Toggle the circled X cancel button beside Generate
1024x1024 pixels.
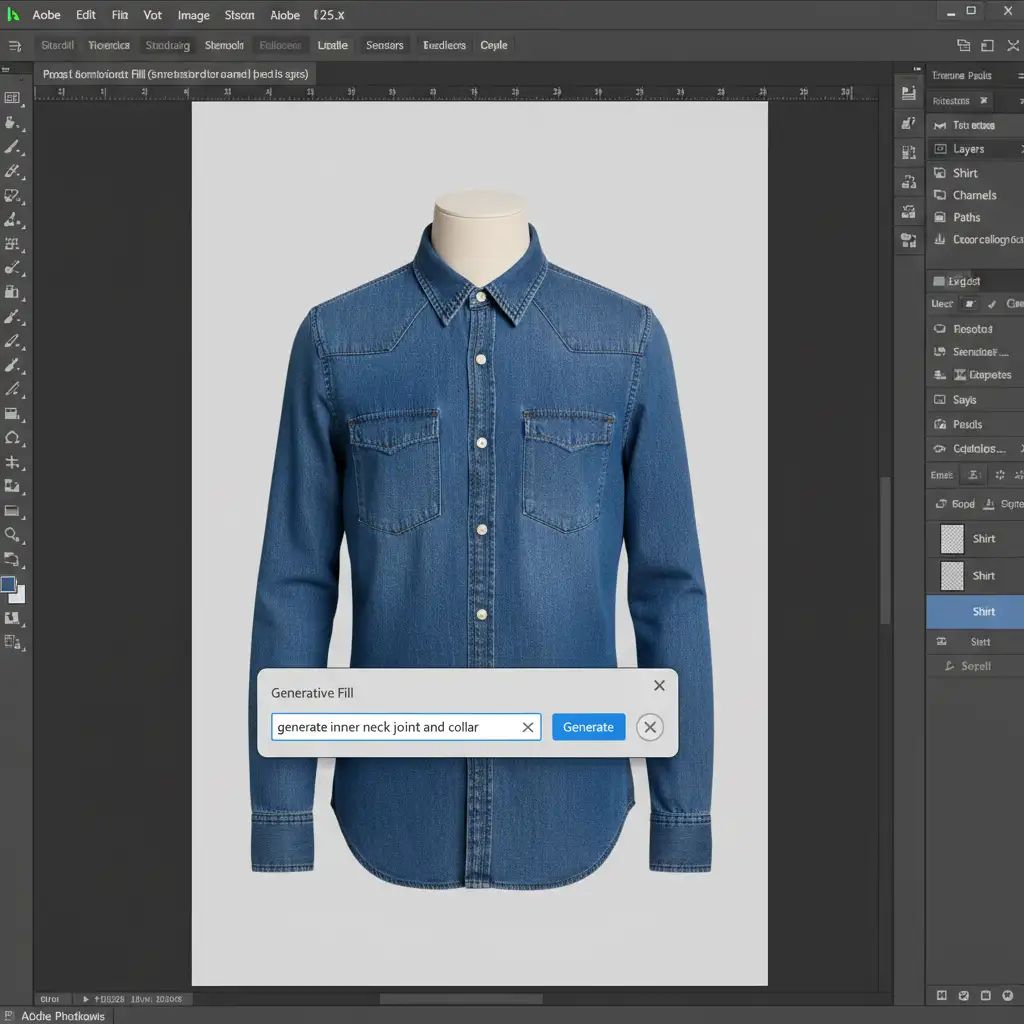pyautogui.click(x=650, y=727)
